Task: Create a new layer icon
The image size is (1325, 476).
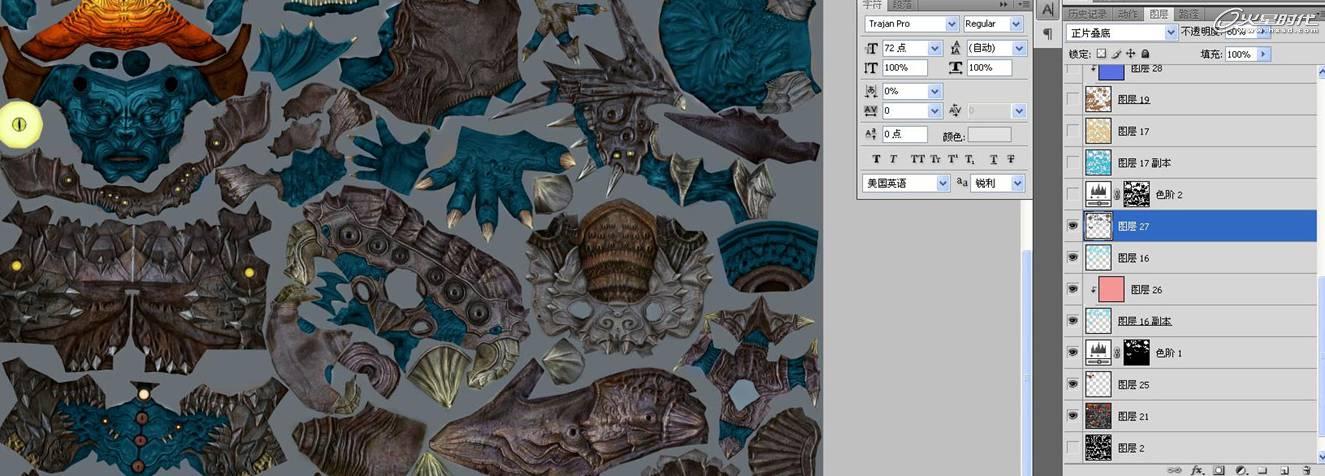Action: point(1283,469)
